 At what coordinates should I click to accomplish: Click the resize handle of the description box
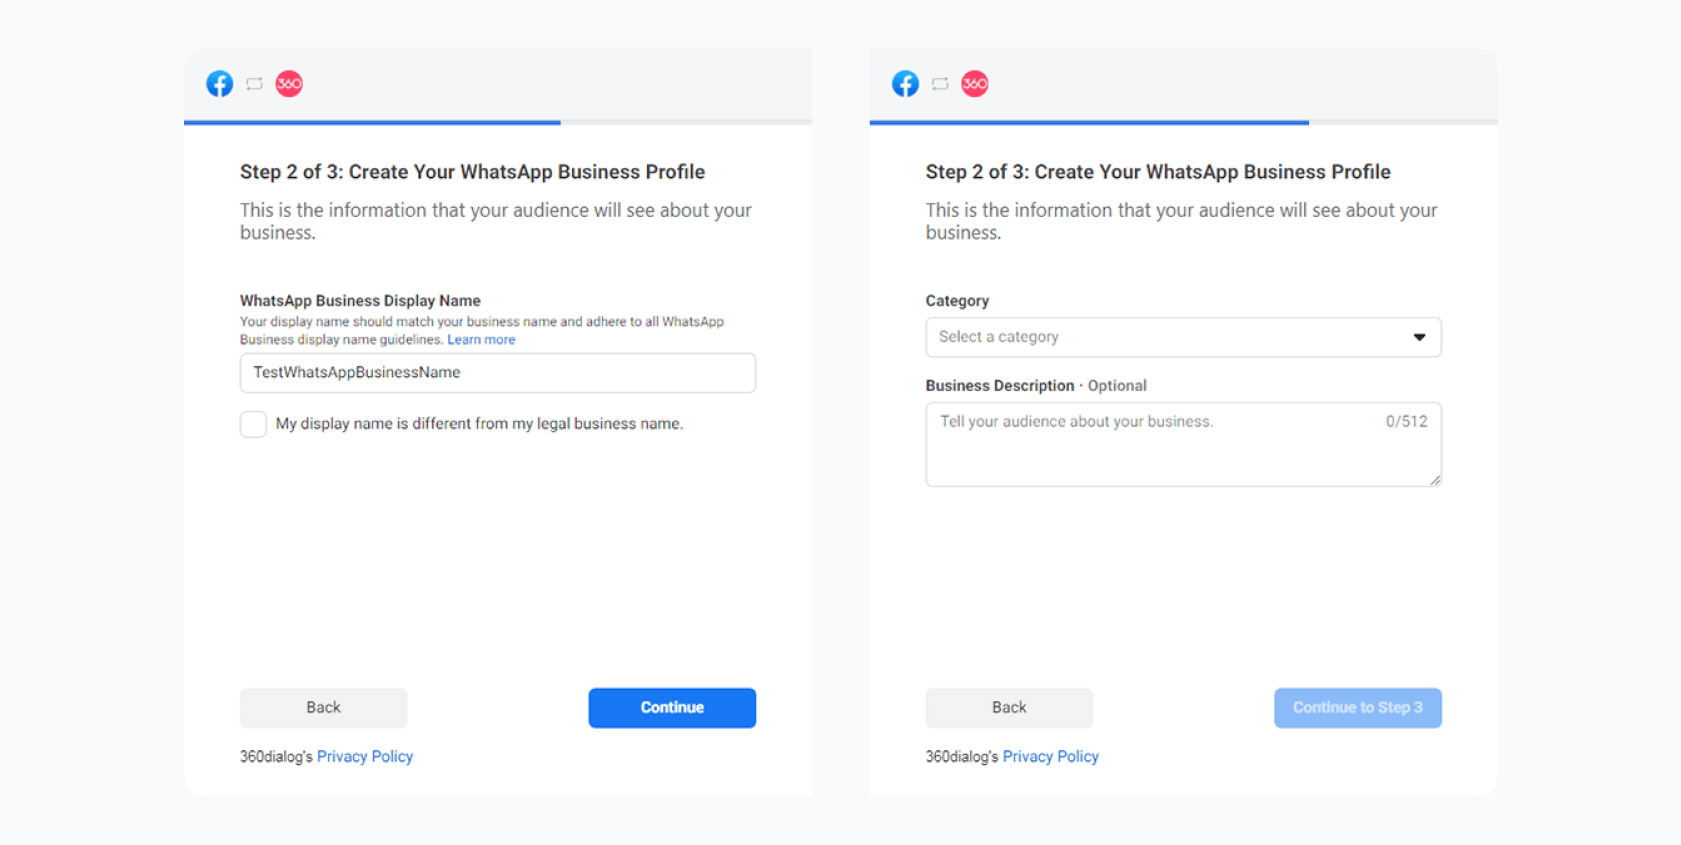point(1435,481)
